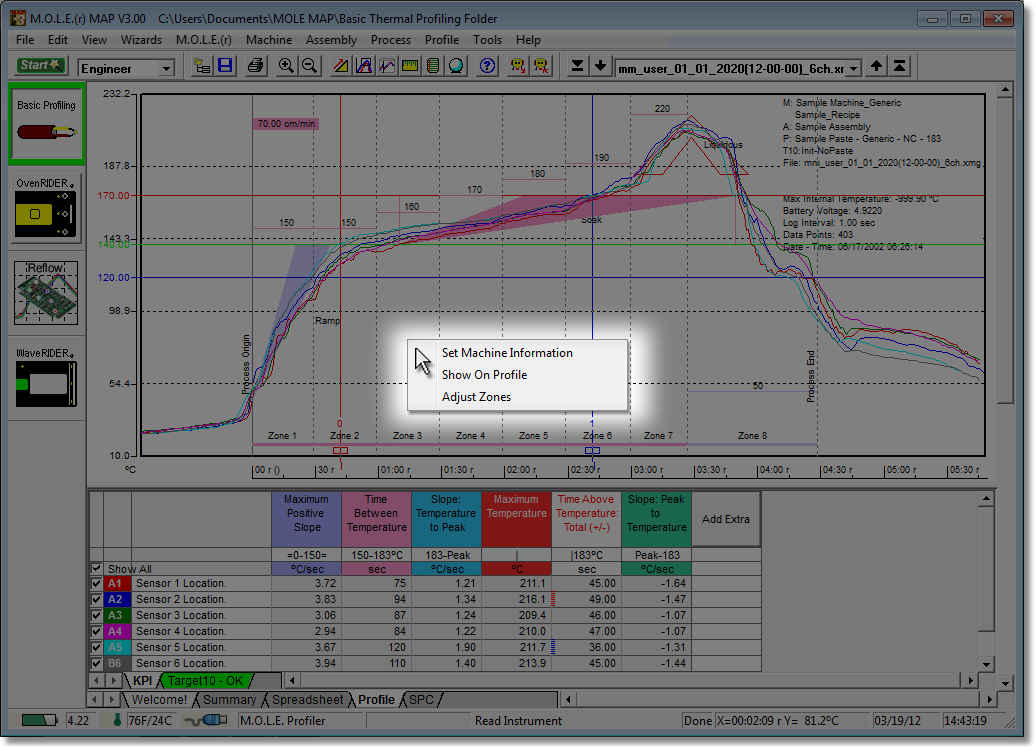Open the Wizards menu
This screenshot has height=749, width=1036.
tap(141, 40)
